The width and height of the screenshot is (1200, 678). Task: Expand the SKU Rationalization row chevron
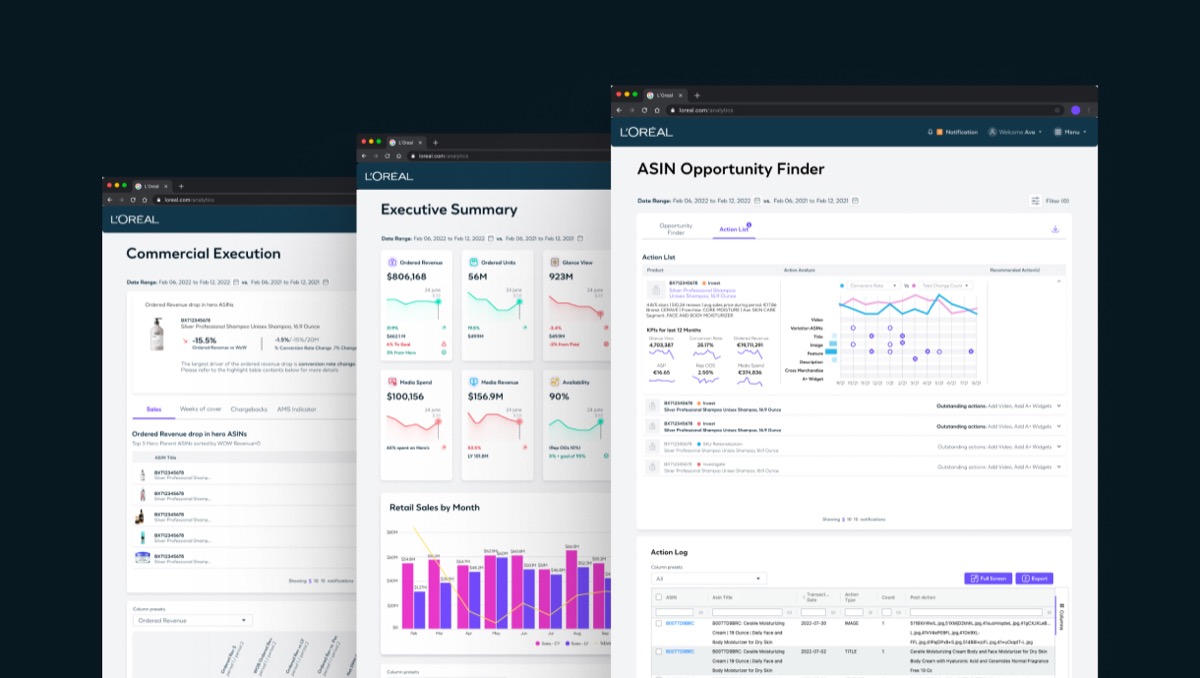pyautogui.click(x=1058, y=446)
